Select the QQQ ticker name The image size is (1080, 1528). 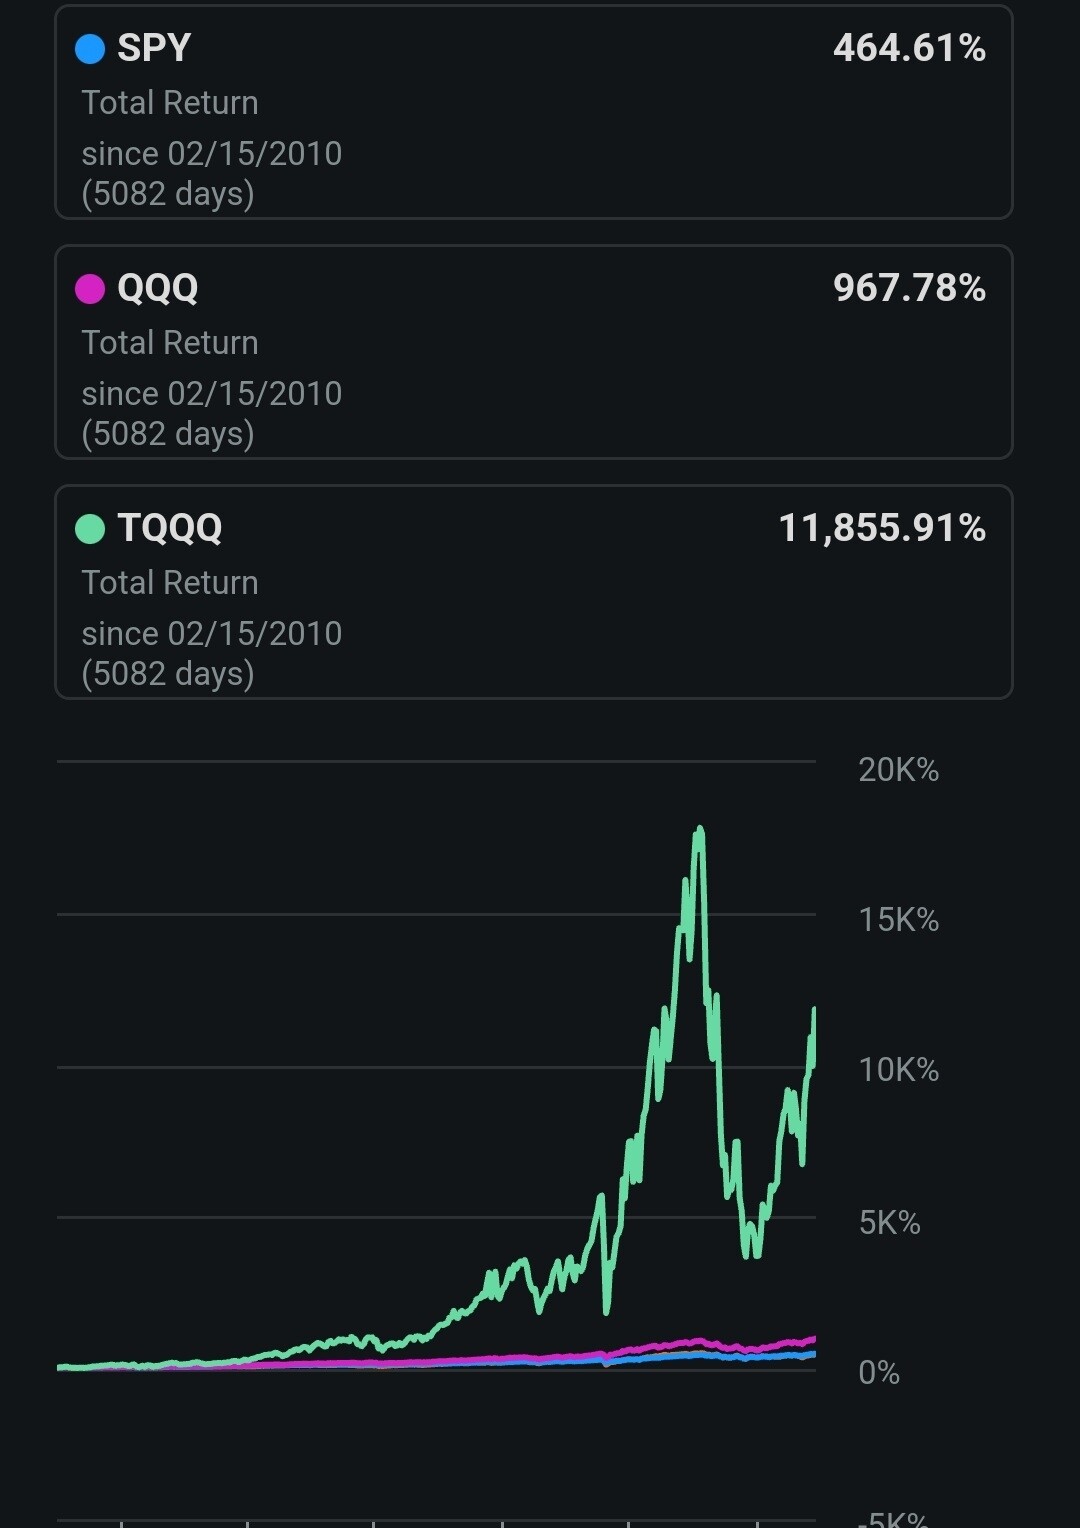[158, 288]
